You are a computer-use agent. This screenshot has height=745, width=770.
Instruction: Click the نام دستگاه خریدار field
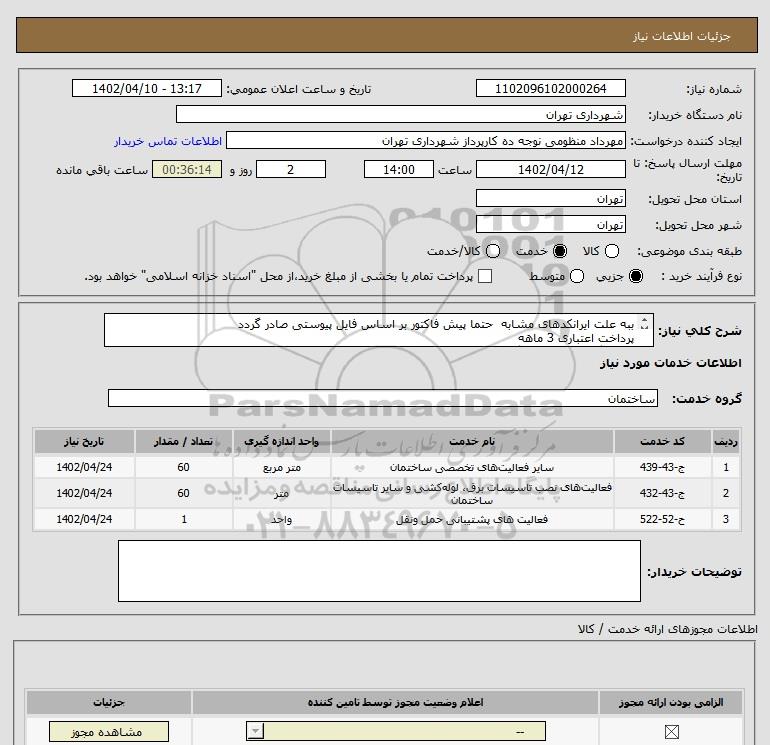(401, 114)
